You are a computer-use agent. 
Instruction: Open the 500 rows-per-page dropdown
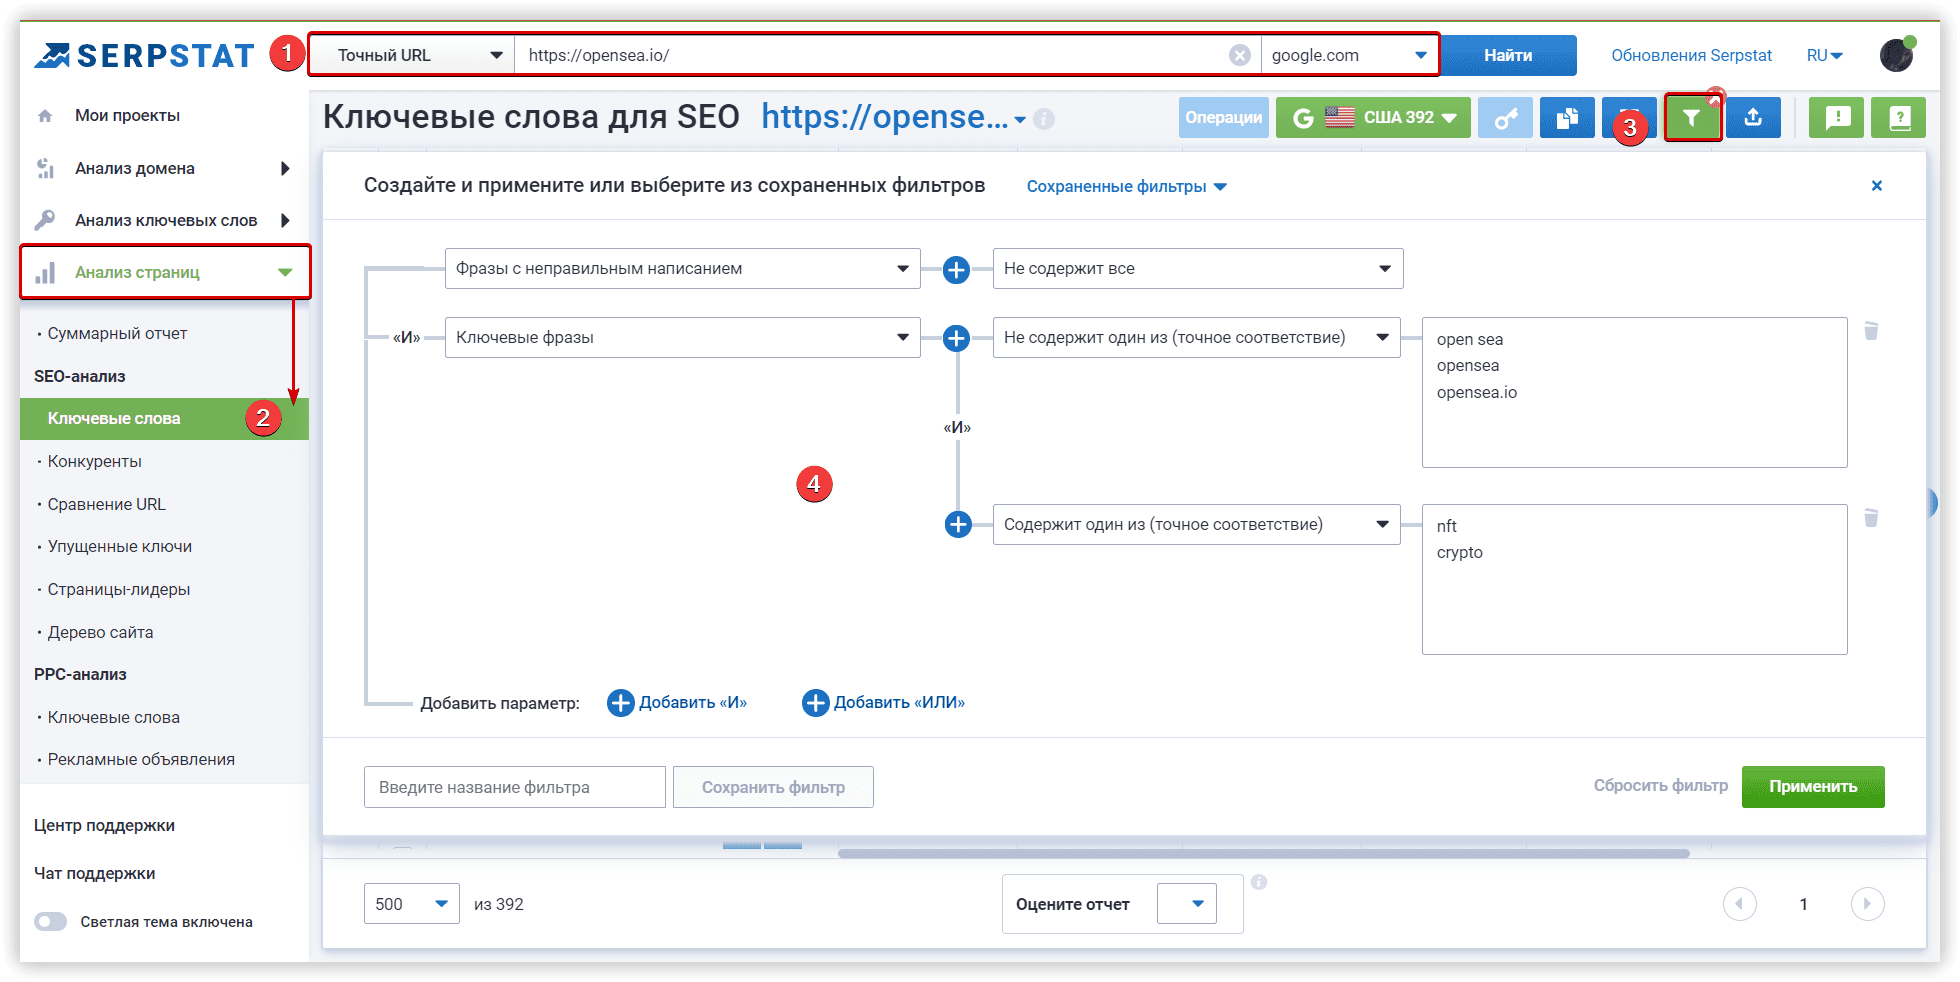pyautogui.click(x=412, y=904)
